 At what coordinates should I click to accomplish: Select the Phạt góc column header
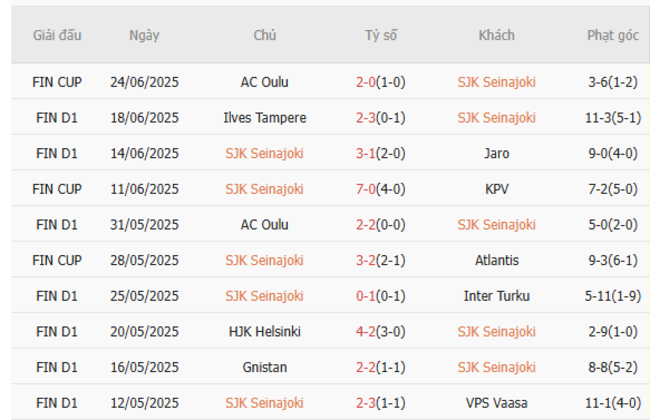click(612, 36)
